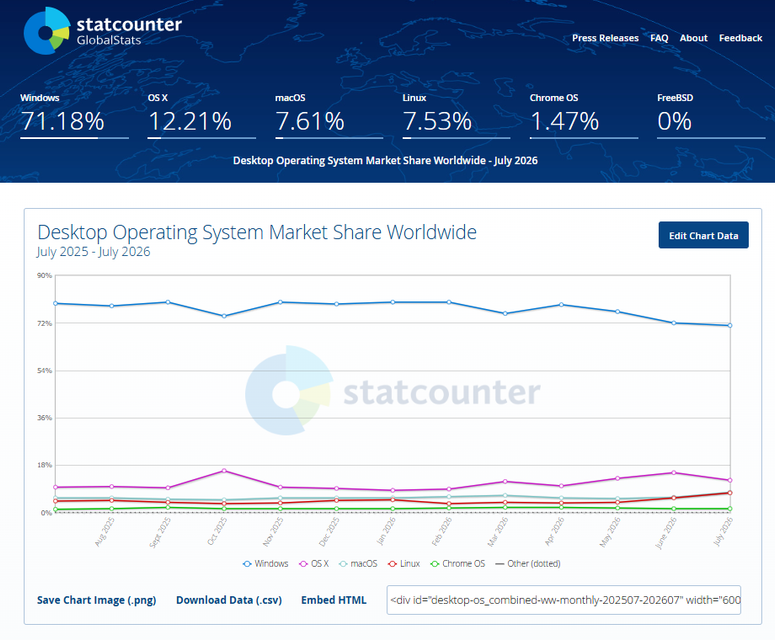The image size is (775, 640).
Task: Click the Chrome OS data point at July 2026
Action: point(730,509)
